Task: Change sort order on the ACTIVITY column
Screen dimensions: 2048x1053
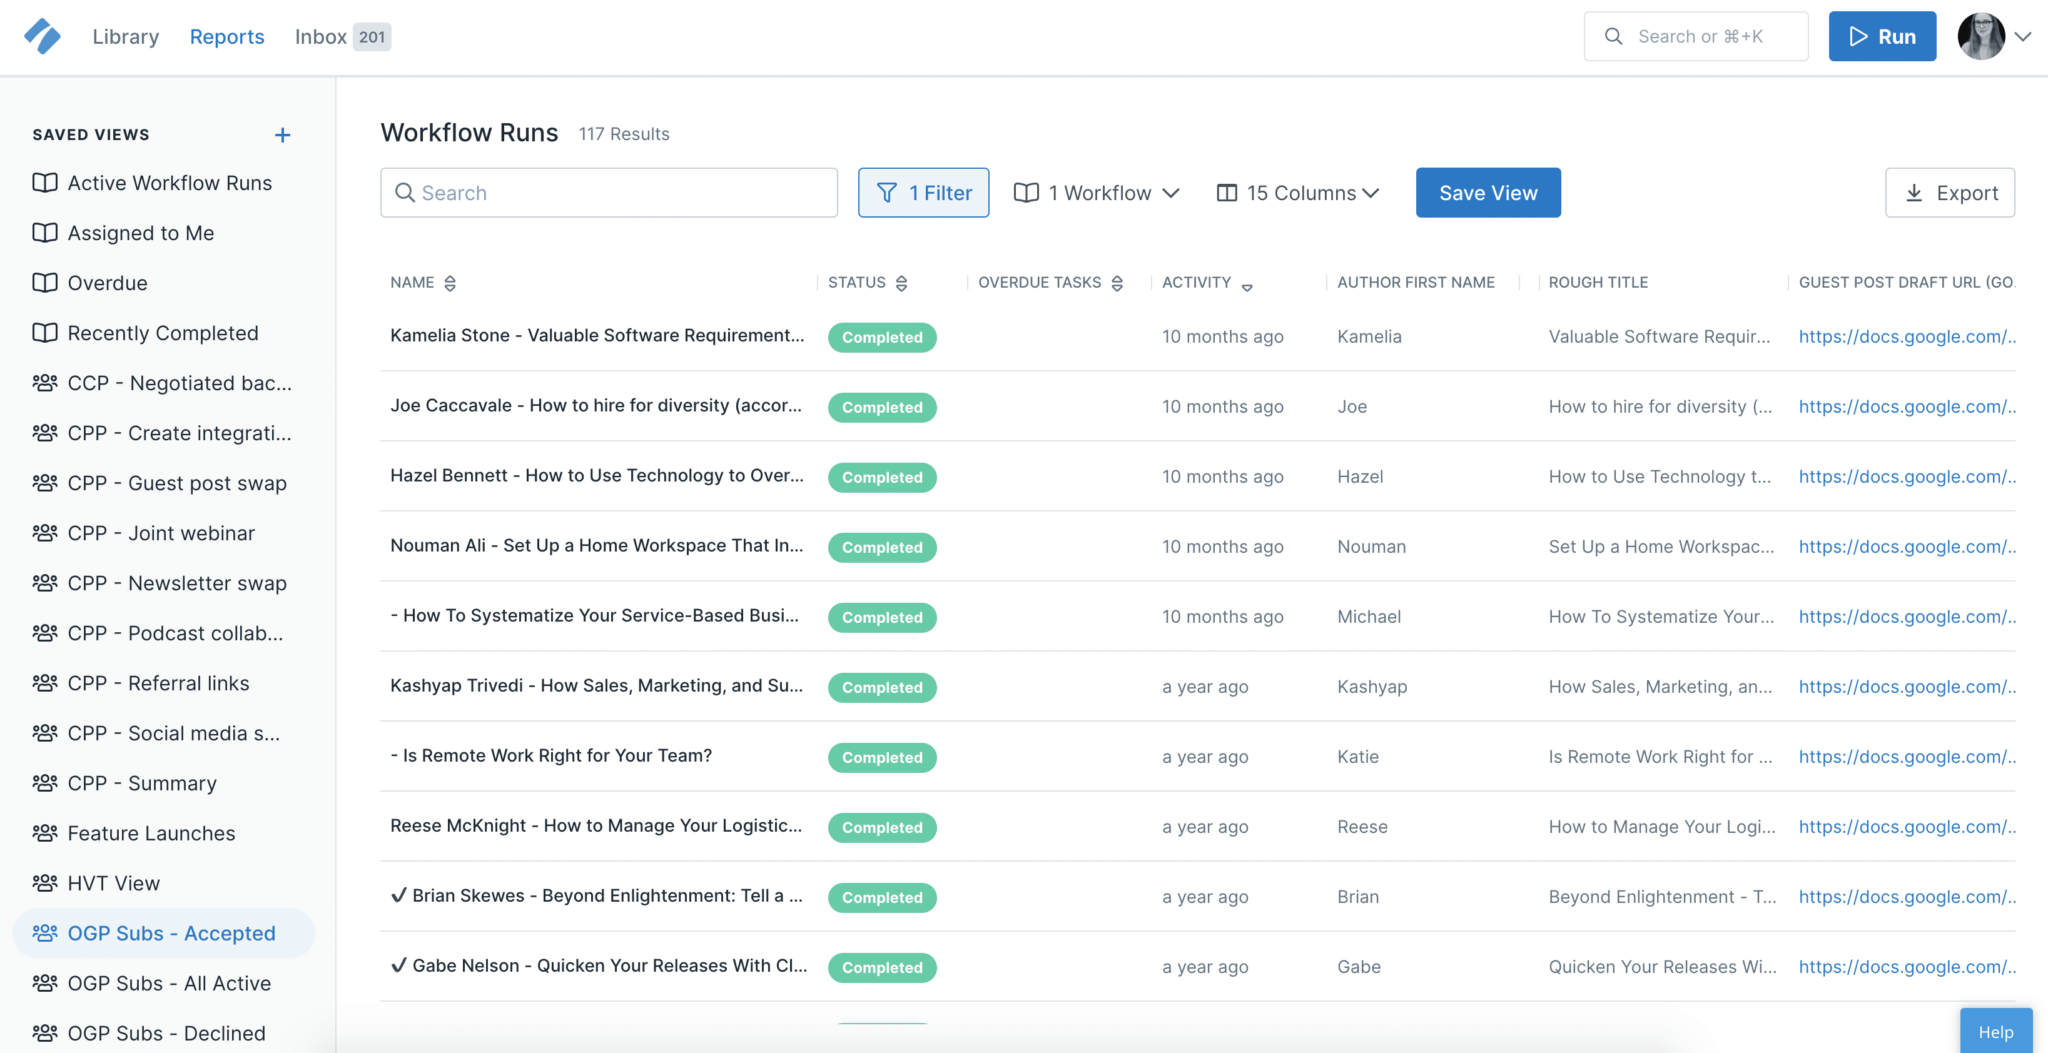Action: coord(1248,285)
